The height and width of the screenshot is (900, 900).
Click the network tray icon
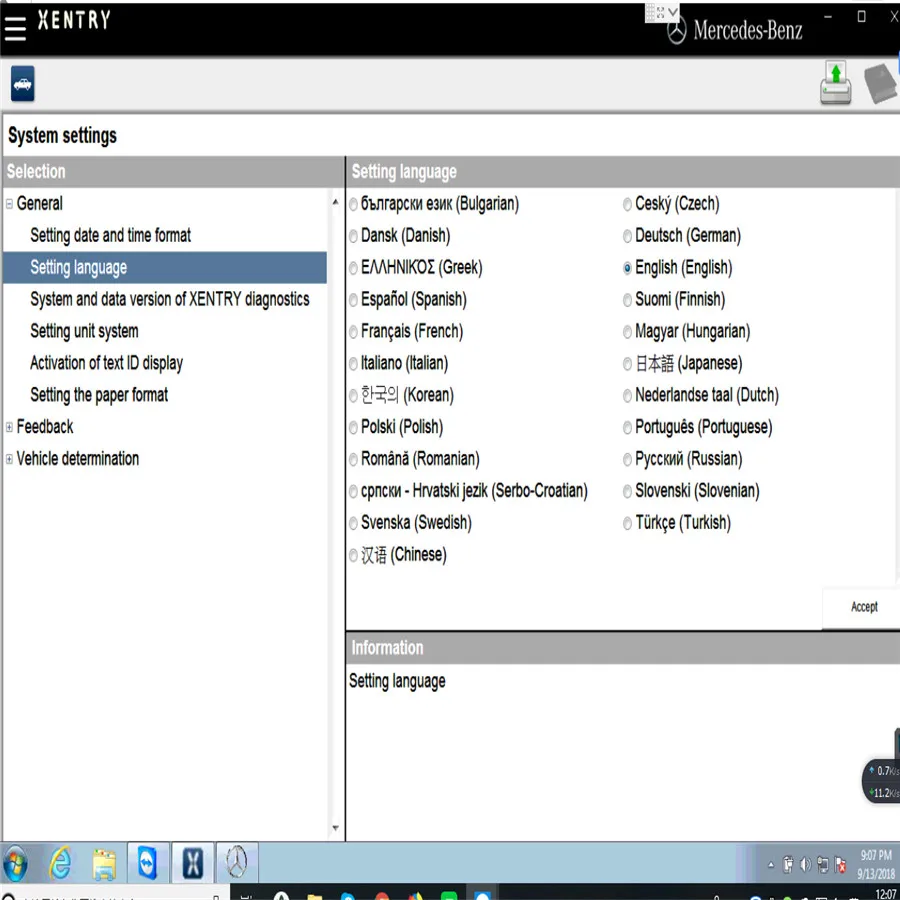point(823,864)
